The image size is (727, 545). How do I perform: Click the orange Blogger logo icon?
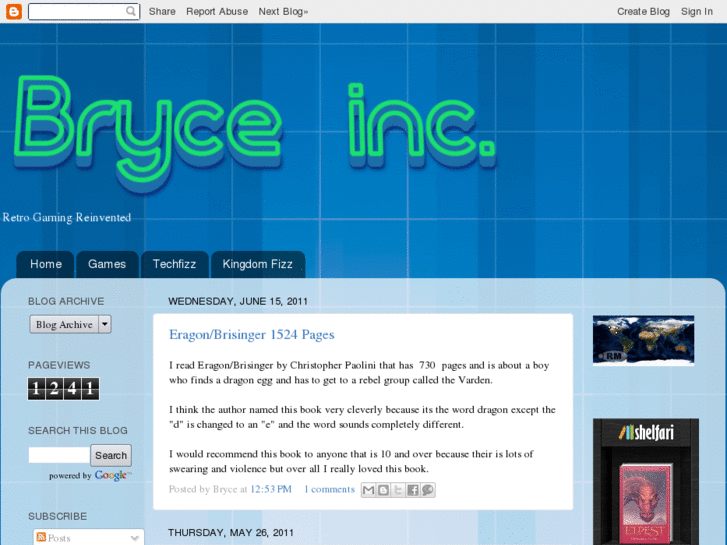(14, 12)
